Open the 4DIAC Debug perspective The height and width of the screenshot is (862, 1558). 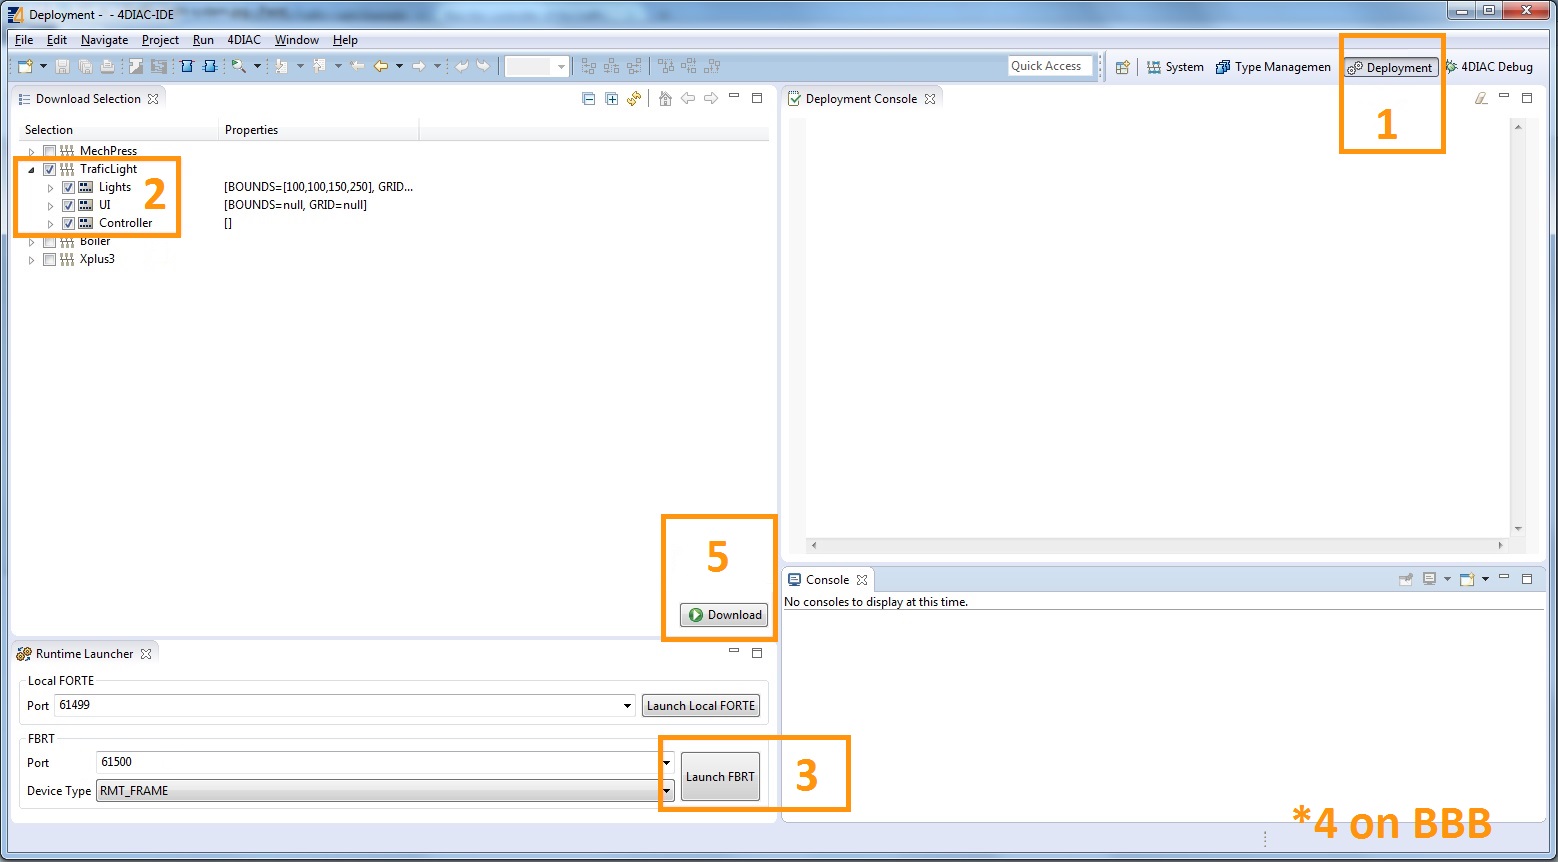click(x=1488, y=67)
